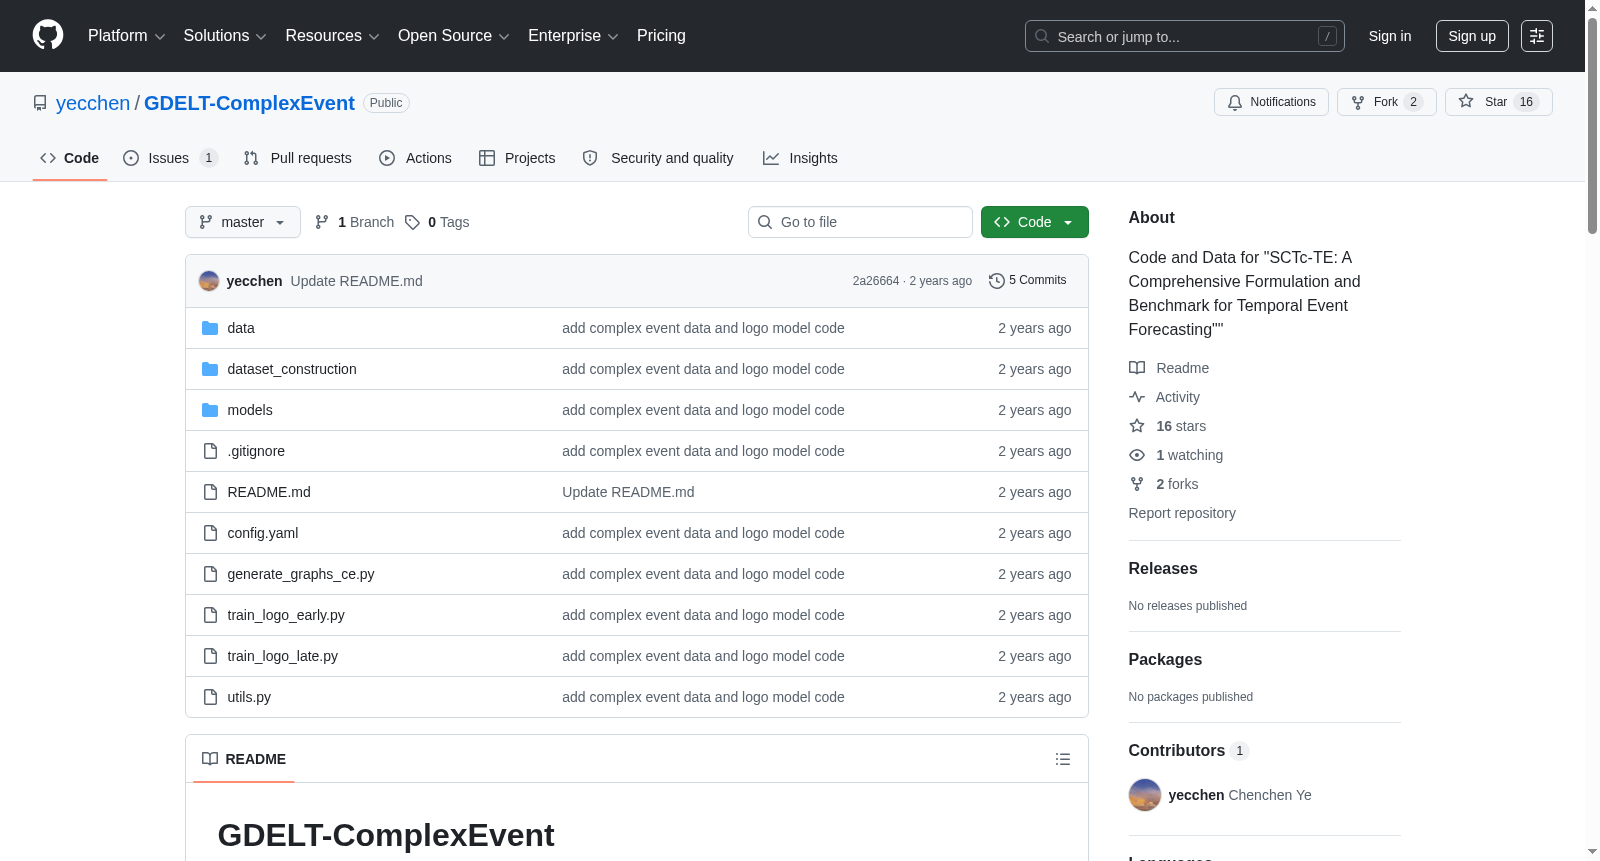Click the branch icon beside 1 Branch
The height and width of the screenshot is (861, 1600).
point(322,222)
